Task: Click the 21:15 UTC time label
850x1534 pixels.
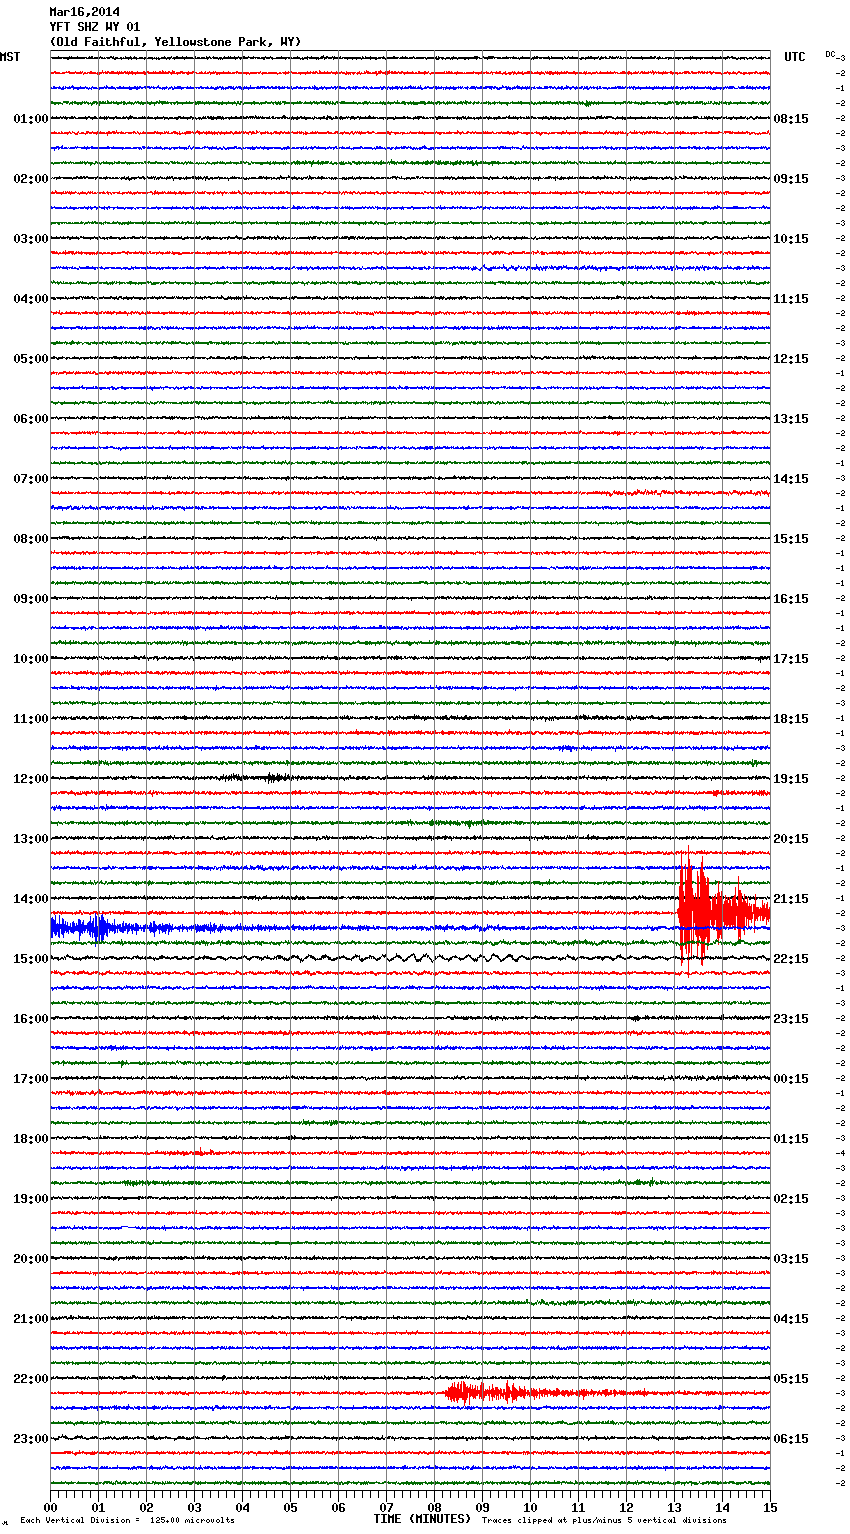Action: (791, 899)
